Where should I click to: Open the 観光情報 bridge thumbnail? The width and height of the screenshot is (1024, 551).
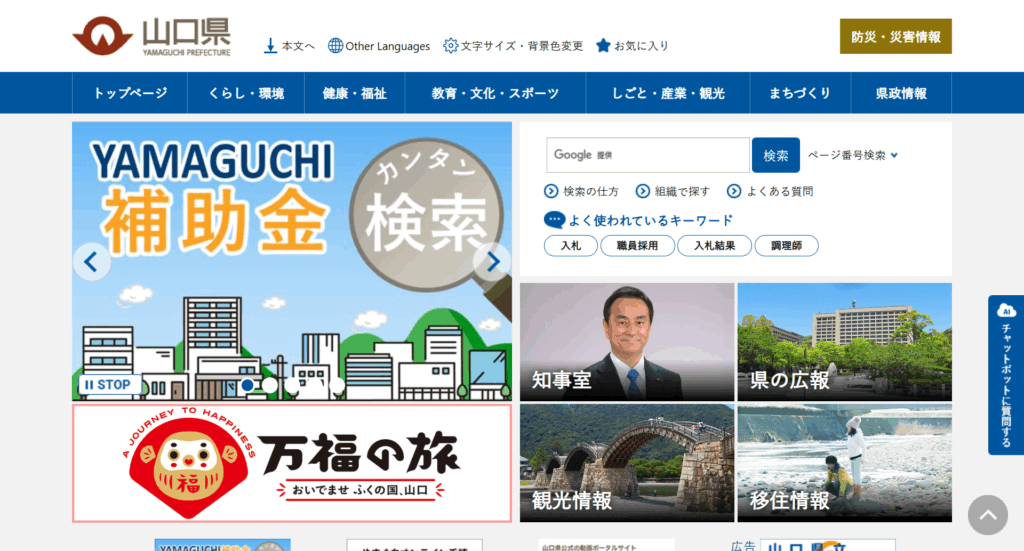pos(626,462)
